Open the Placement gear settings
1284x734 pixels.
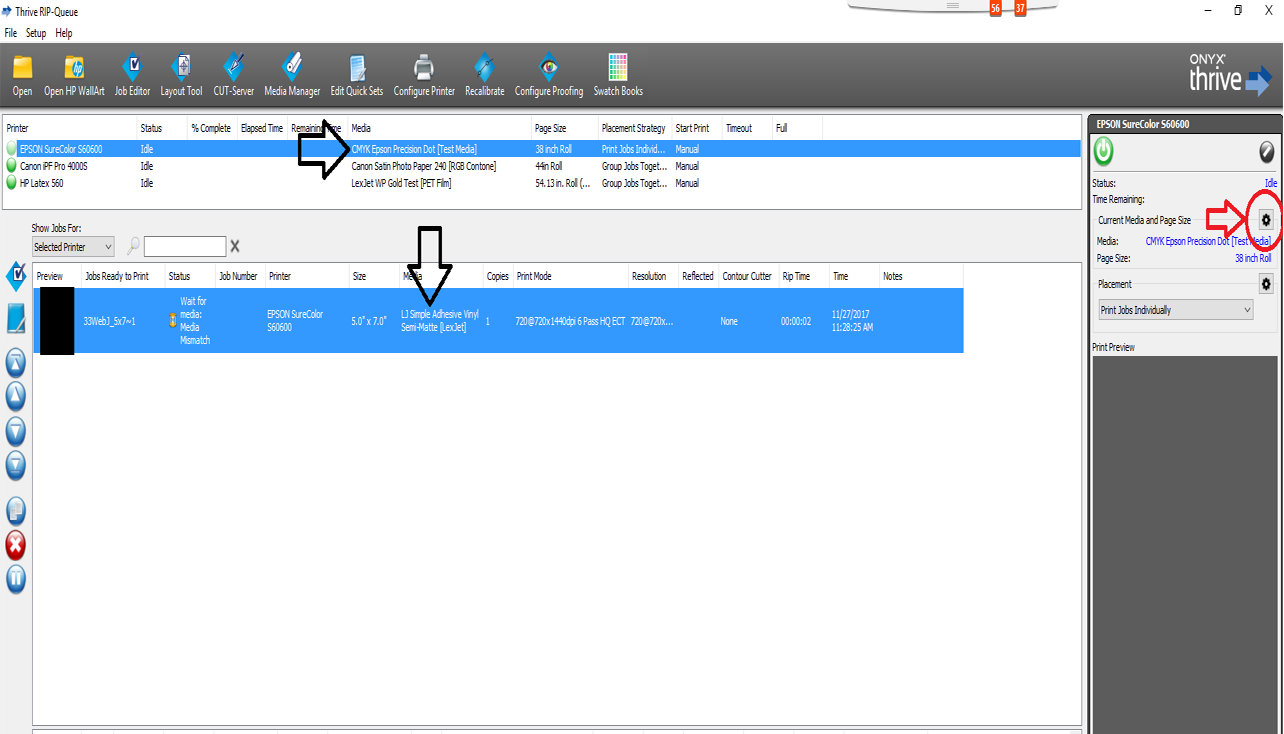[x=1266, y=285]
